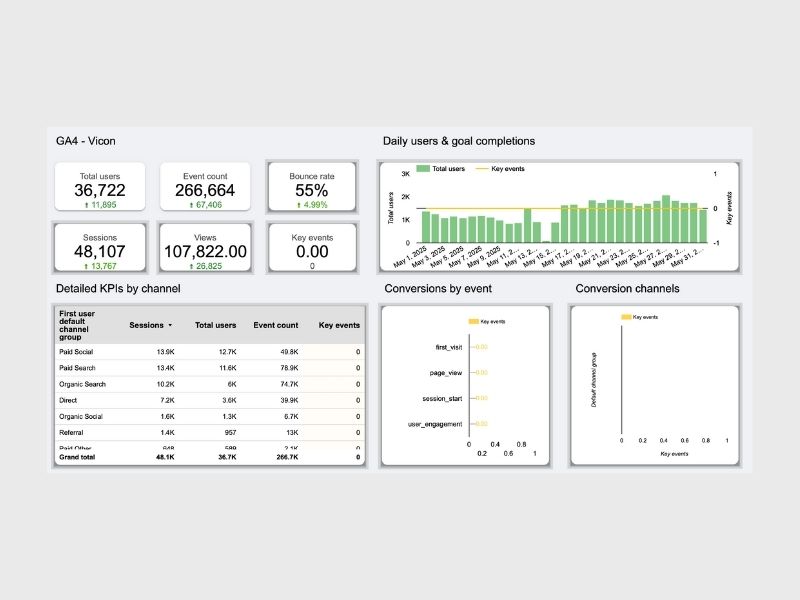Click the tallest green bar in daily chart
This screenshot has height=600, width=800.
pyautogui.click(x=666, y=219)
